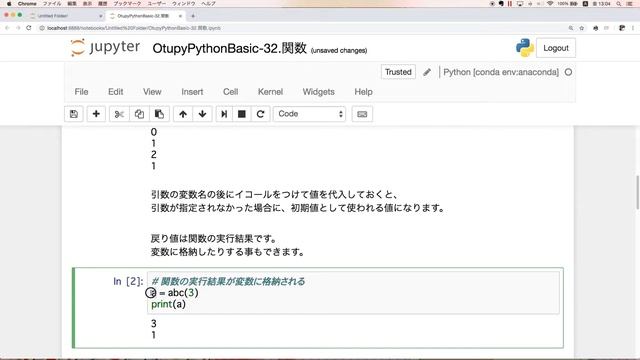
Task: Click the Python logo icon
Action: pyautogui.click(x=524, y=48)
